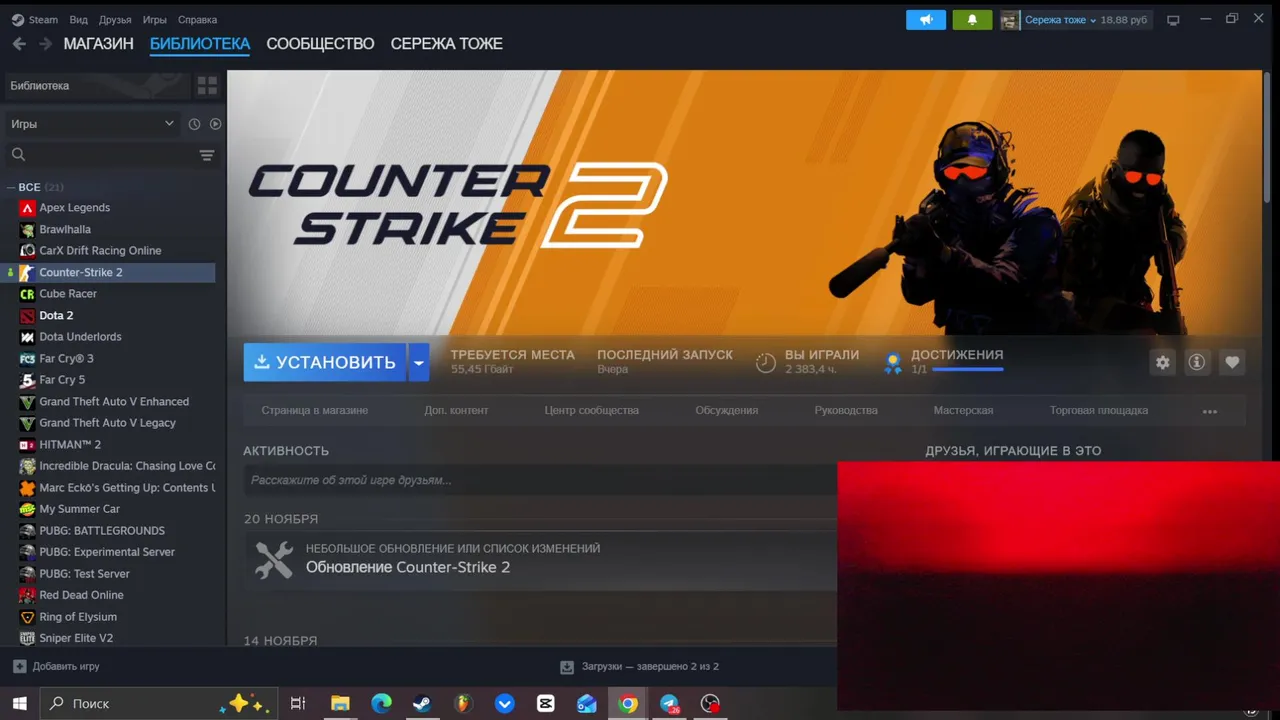Open the Друзья menu
The image size is (1280, 720).
[x=115, y=20]
